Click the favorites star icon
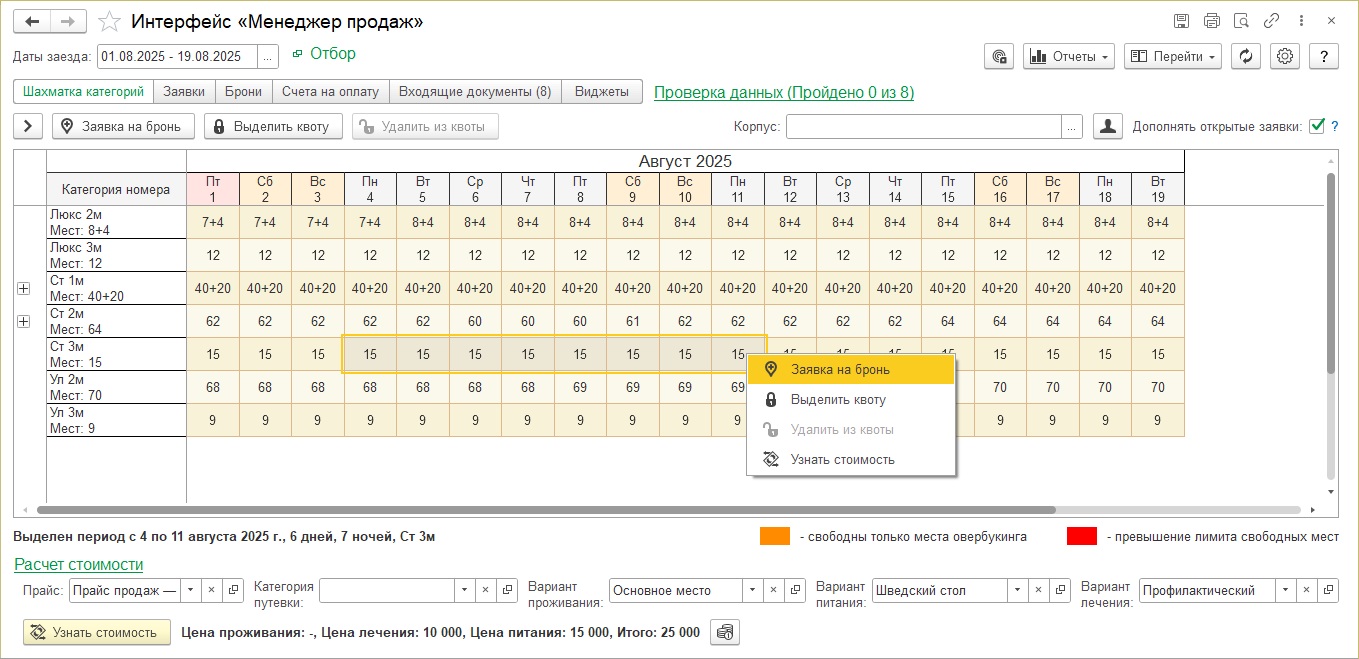The image size is (1359, 659). tap(111, 21)
